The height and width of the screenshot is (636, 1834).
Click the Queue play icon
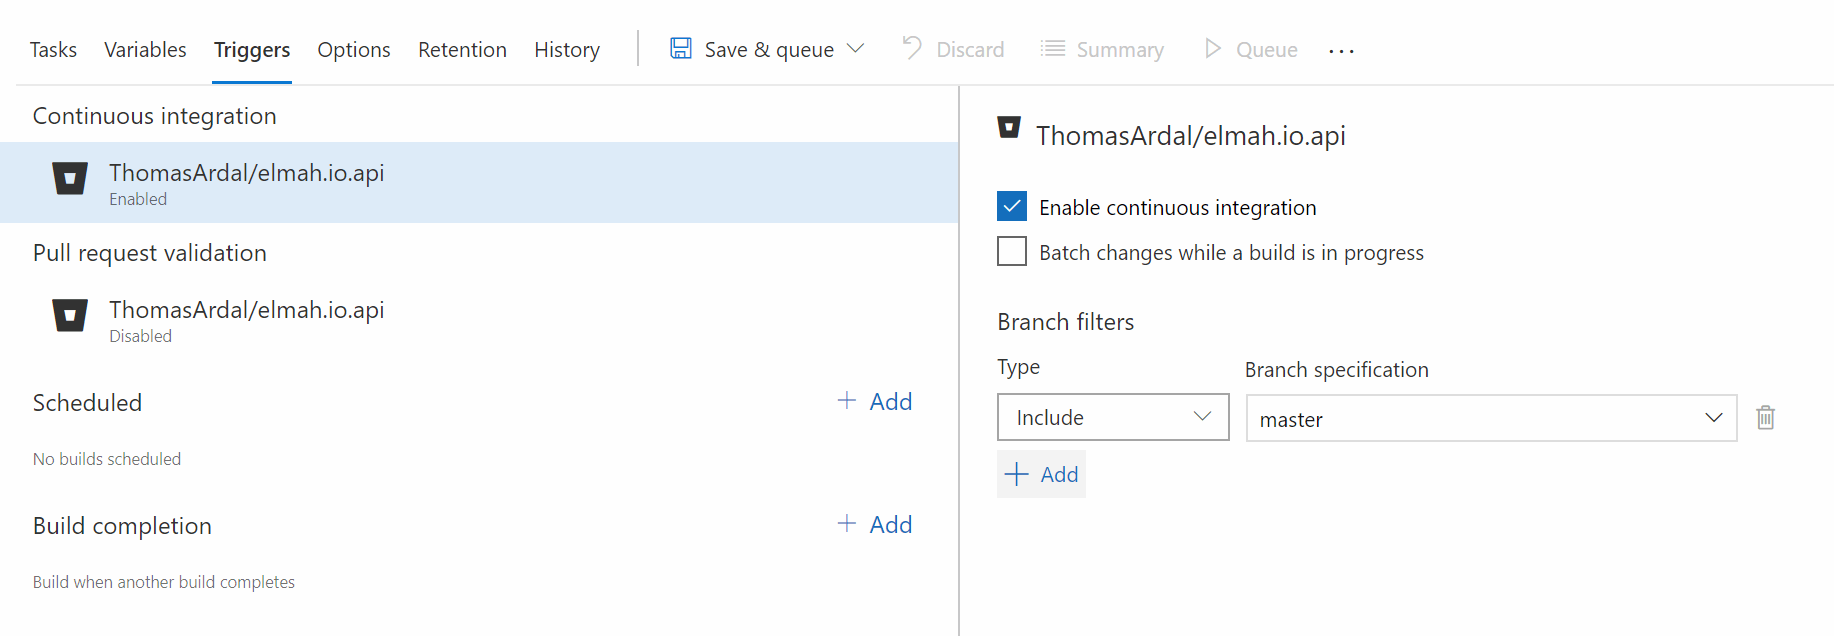[x=1213, y=48]
